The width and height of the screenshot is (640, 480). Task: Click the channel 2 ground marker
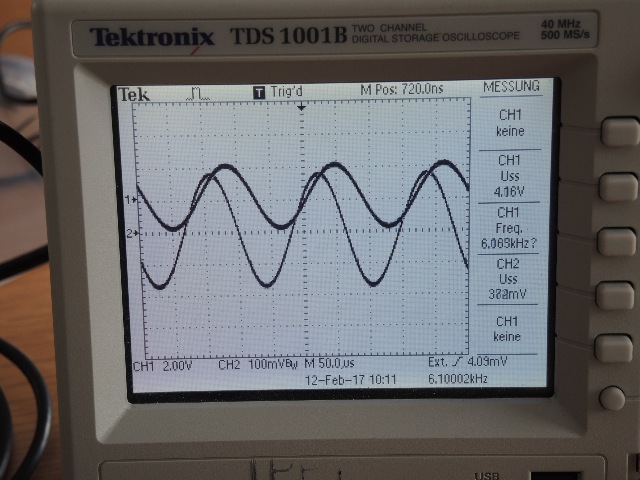[x=132, y=233]
